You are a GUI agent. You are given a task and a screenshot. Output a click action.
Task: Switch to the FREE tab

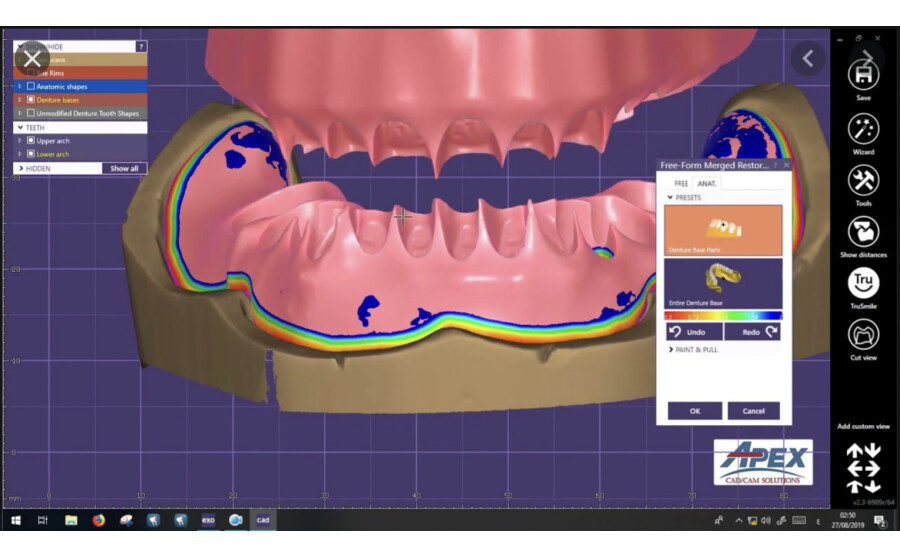click(x=681, y=184)
